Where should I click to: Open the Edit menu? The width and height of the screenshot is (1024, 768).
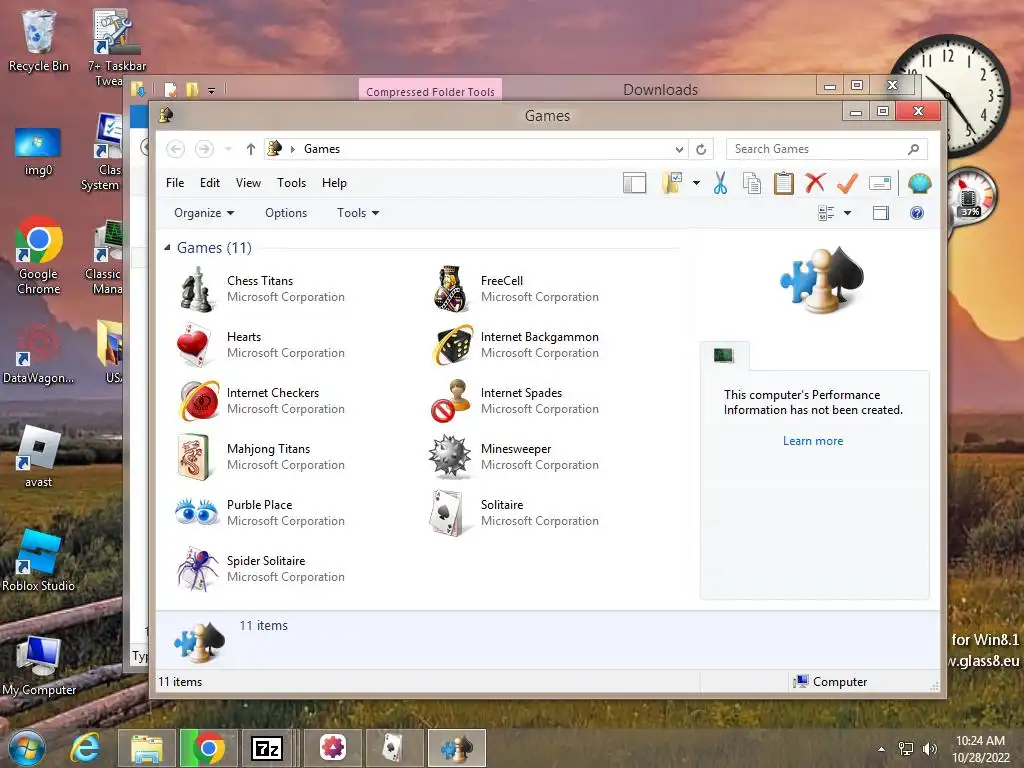click(210, 183)
